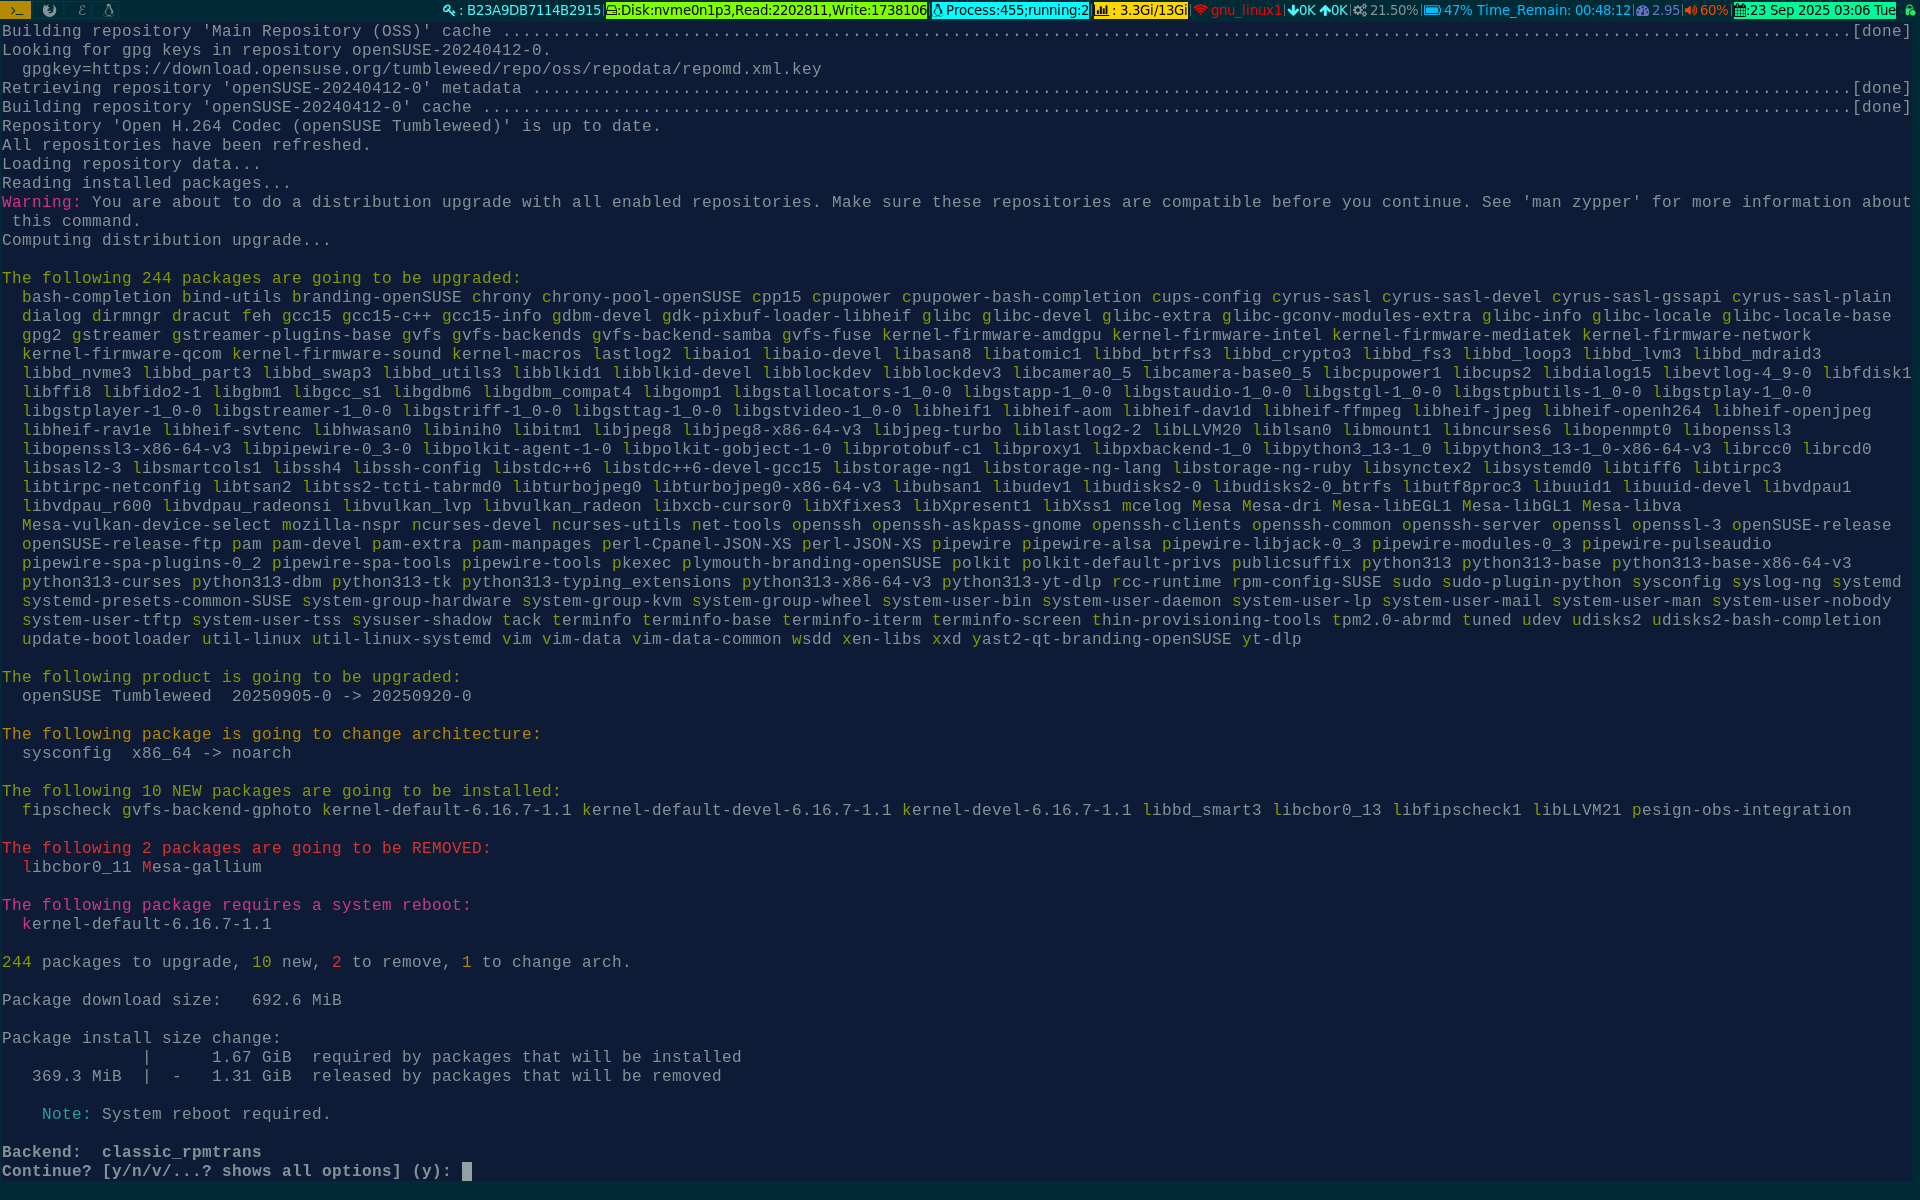Viewport: 1920px width, 1200px height.
Task: Click the '244 packages are going to be upgraded' heading
Action: pos(261,278)
